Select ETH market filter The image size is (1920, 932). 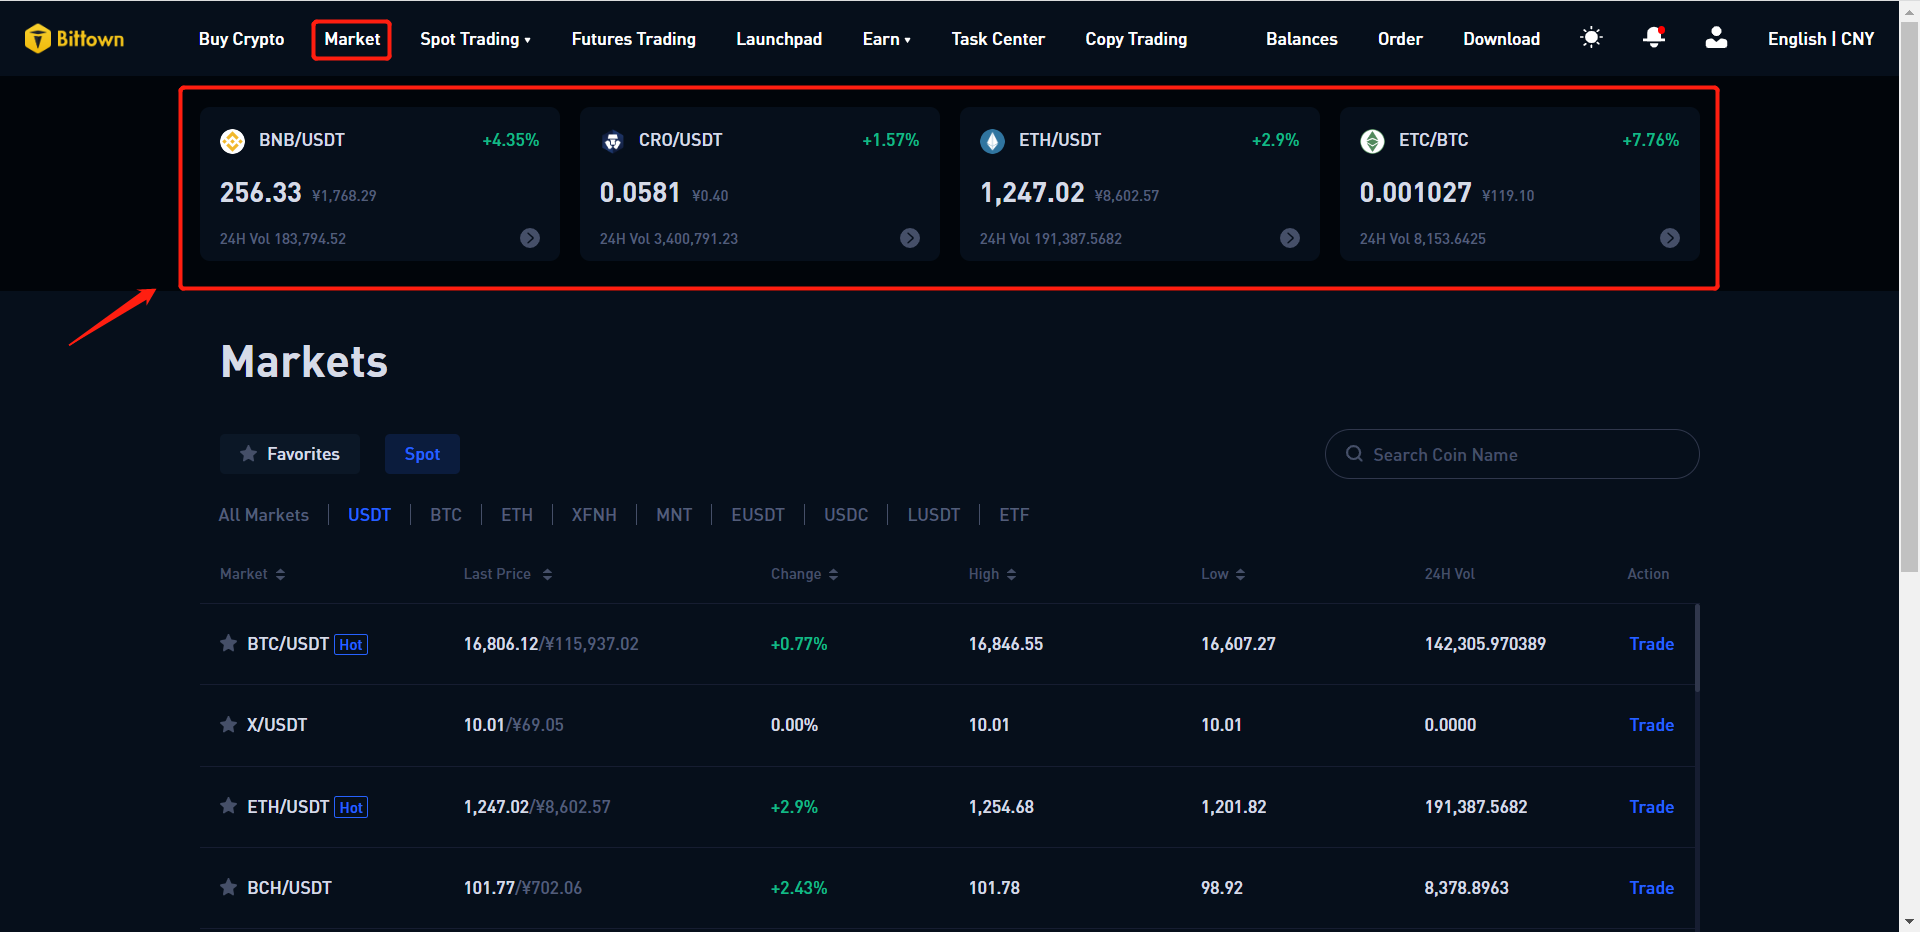pyautogui.click(x=517, y=515)
